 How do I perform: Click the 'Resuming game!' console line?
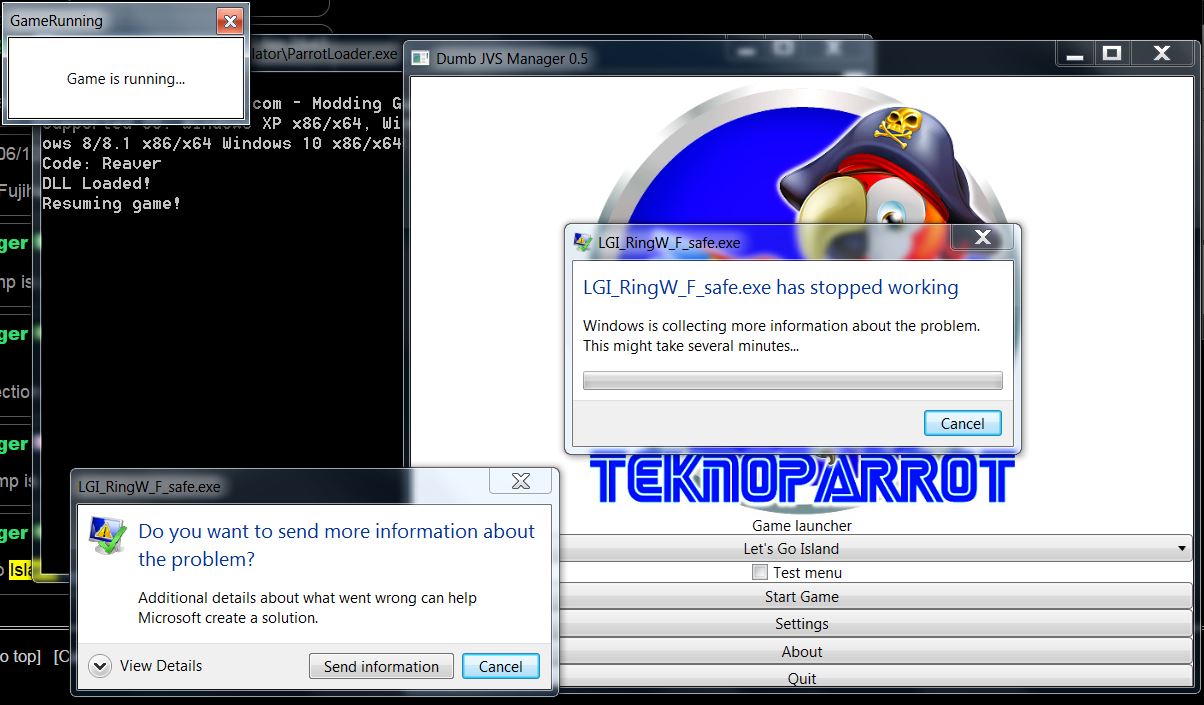click(112, 203)
